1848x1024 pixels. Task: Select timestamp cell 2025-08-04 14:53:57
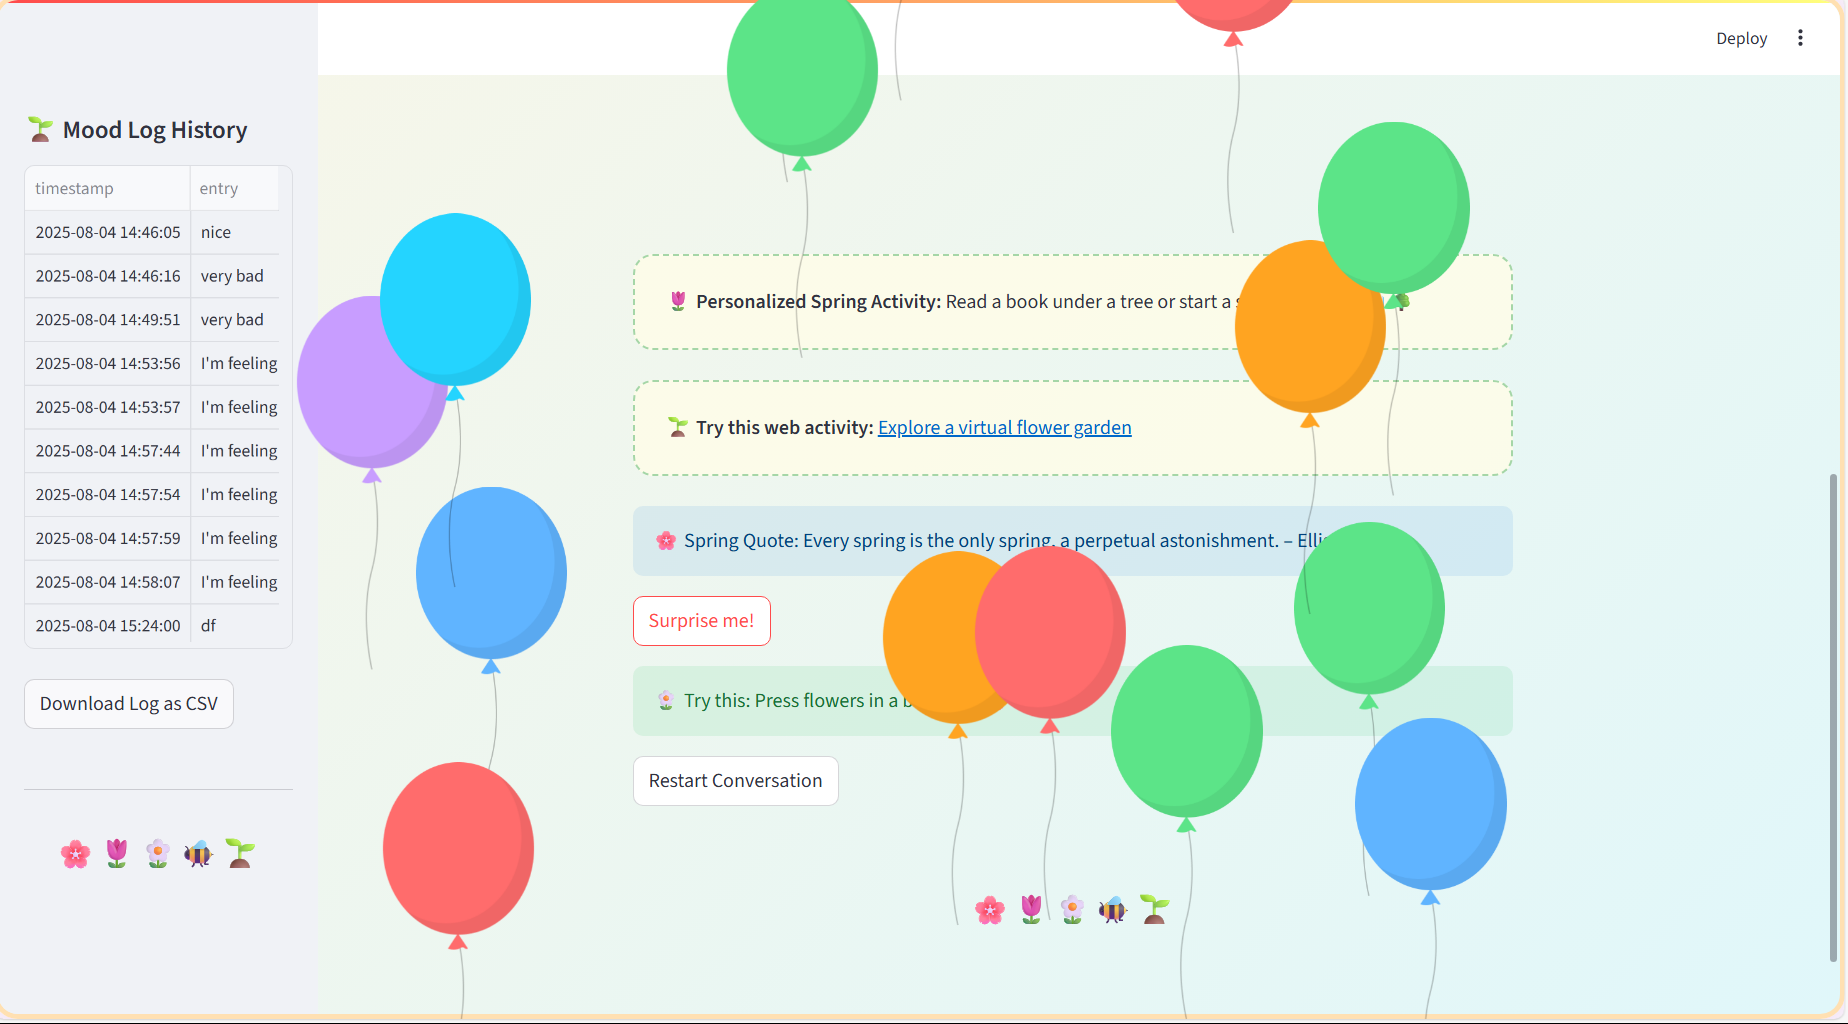click(107, 407)
